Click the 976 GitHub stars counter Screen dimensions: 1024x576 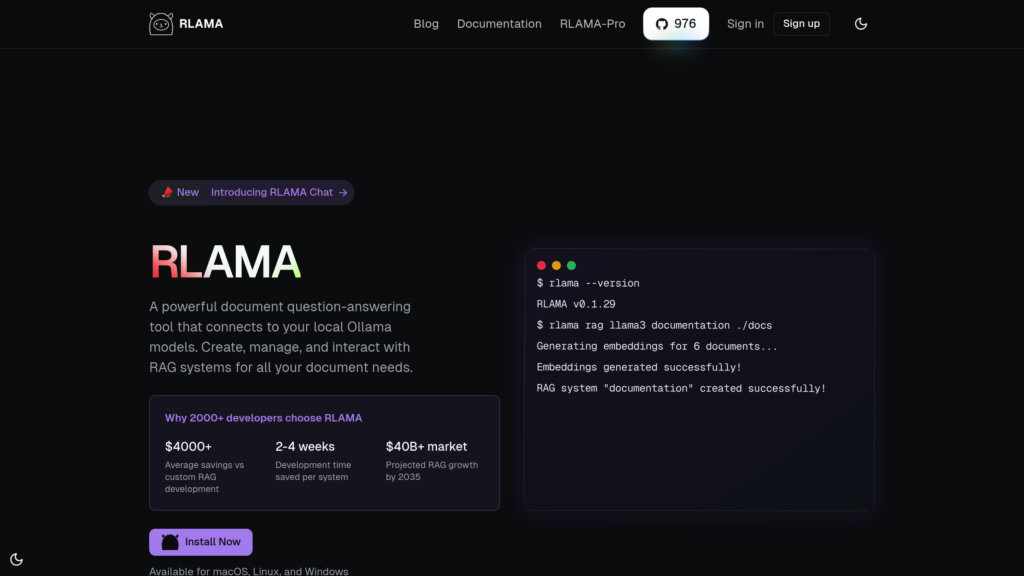(684, 23)
